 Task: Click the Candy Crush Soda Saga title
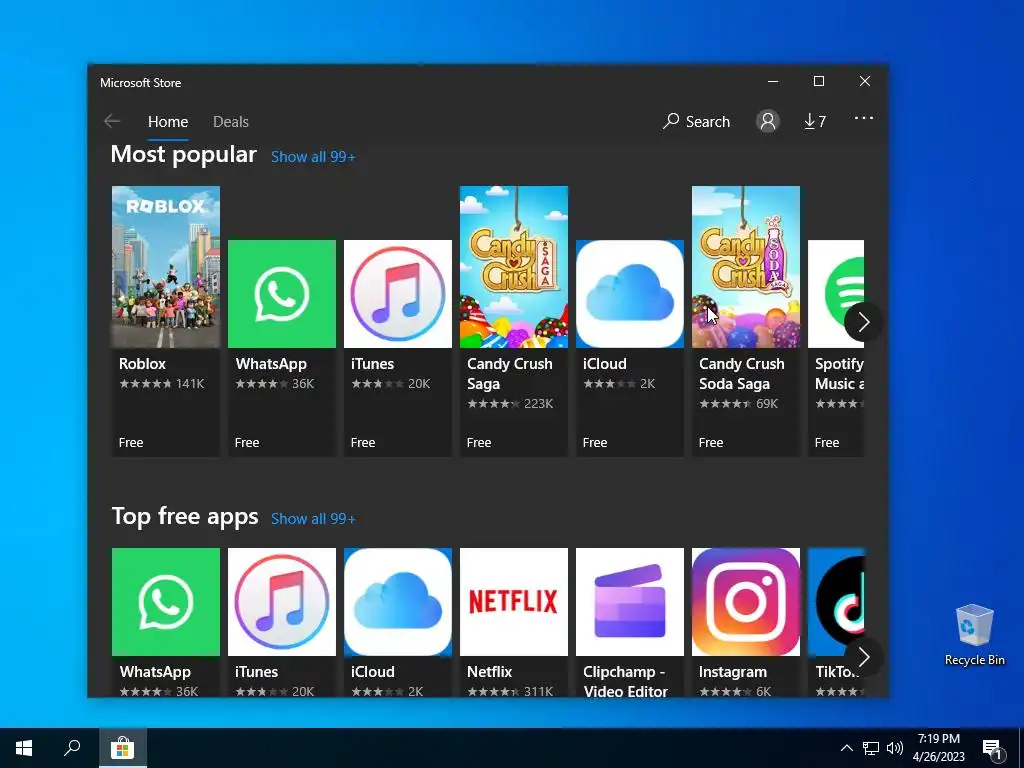coord(742,374)
